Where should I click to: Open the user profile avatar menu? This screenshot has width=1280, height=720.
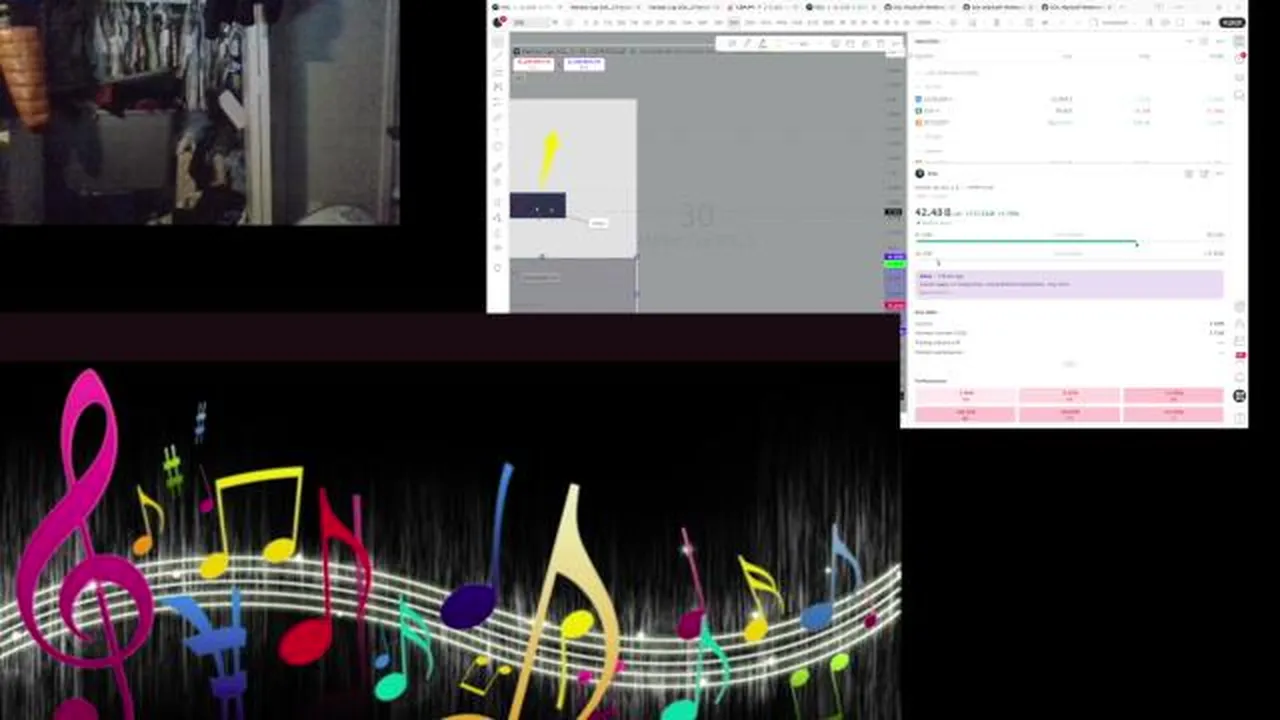pos(499,22)
